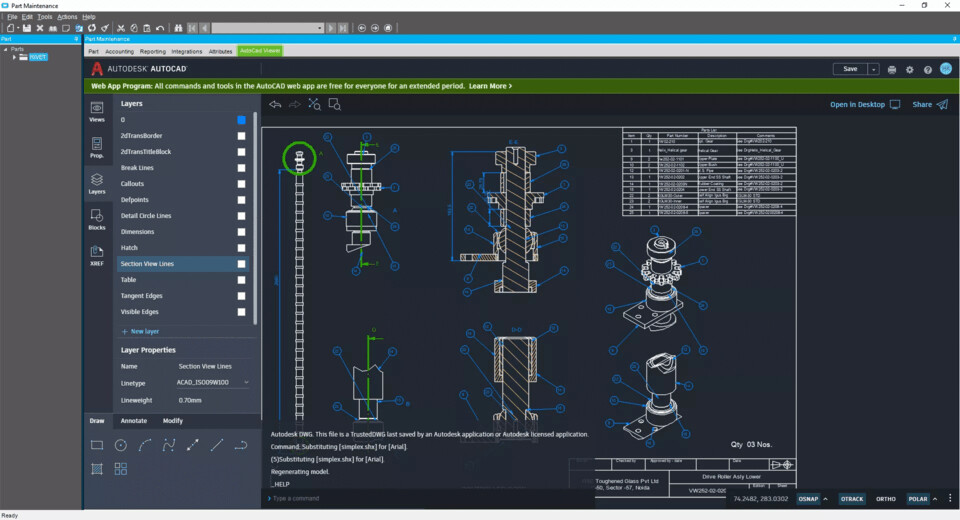960x520 pixels.
Task: Click the Share button
Action: click(929, 105)
